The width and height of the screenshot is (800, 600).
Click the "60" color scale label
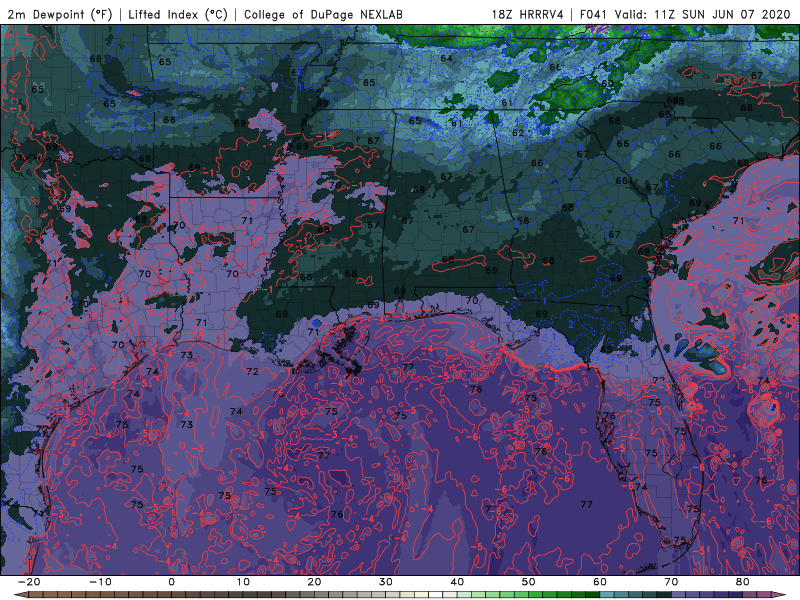coord(600,582)
